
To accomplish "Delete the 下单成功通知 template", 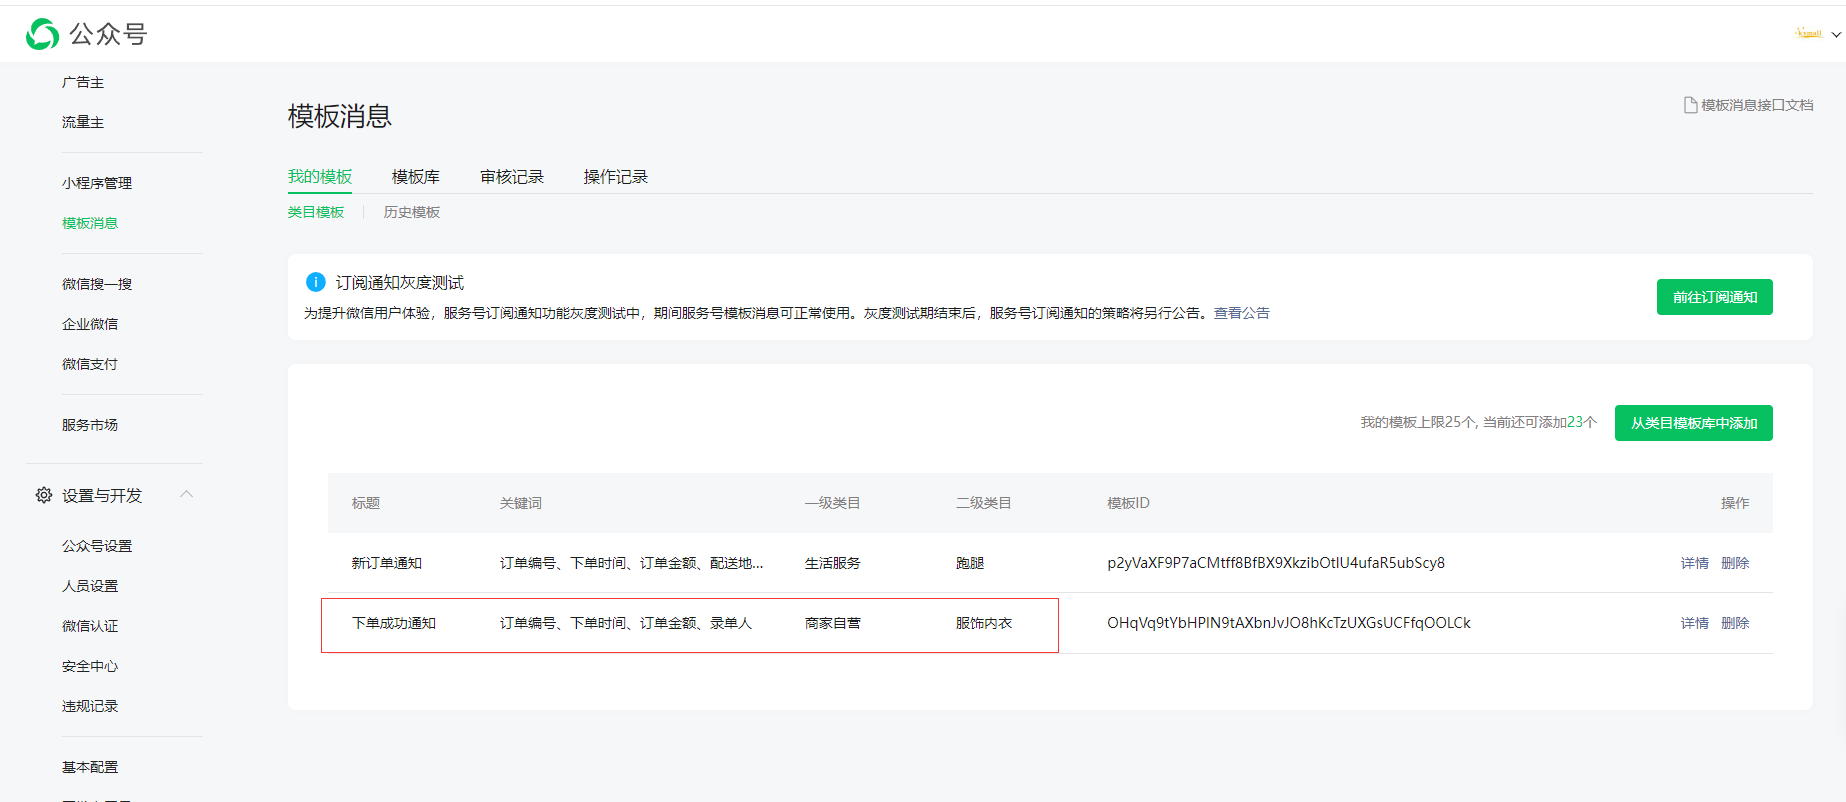I will (1734, 623).
